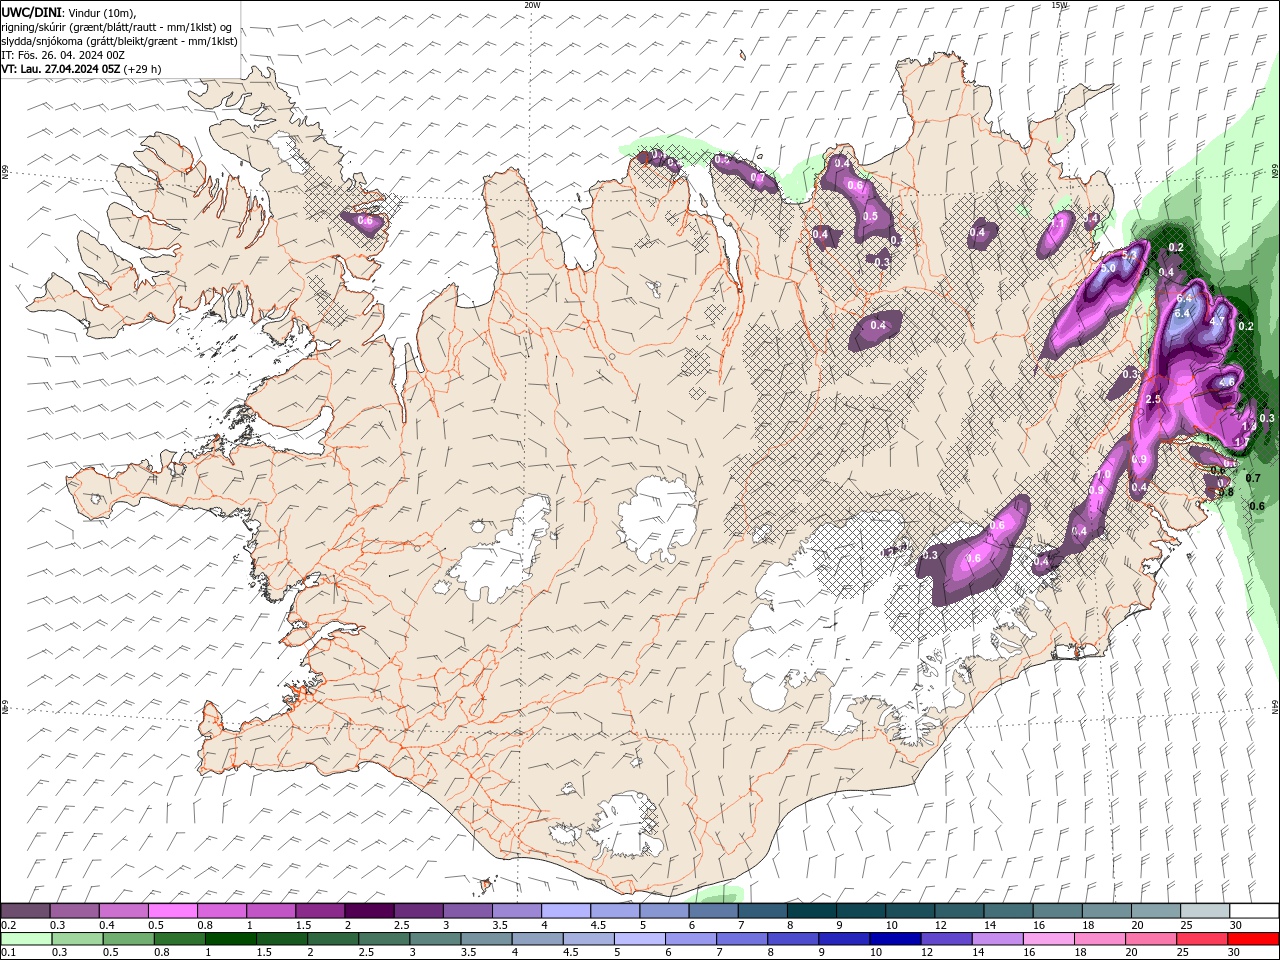The width and height of the screenshot is (1280, 960).
Task: Click the 1.0 value label in the east
Action: coord(1103,474)
